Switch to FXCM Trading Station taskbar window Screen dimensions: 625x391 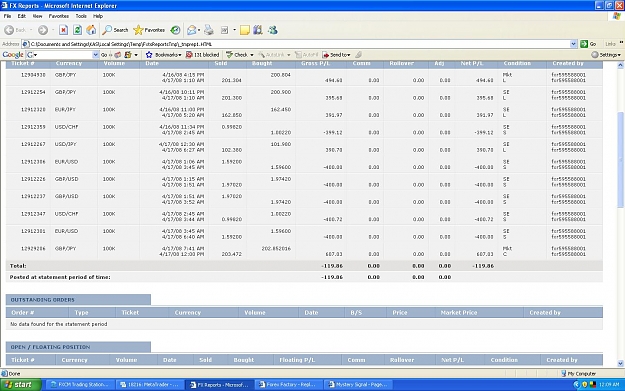pyautogui.click(x=80, y=385)
